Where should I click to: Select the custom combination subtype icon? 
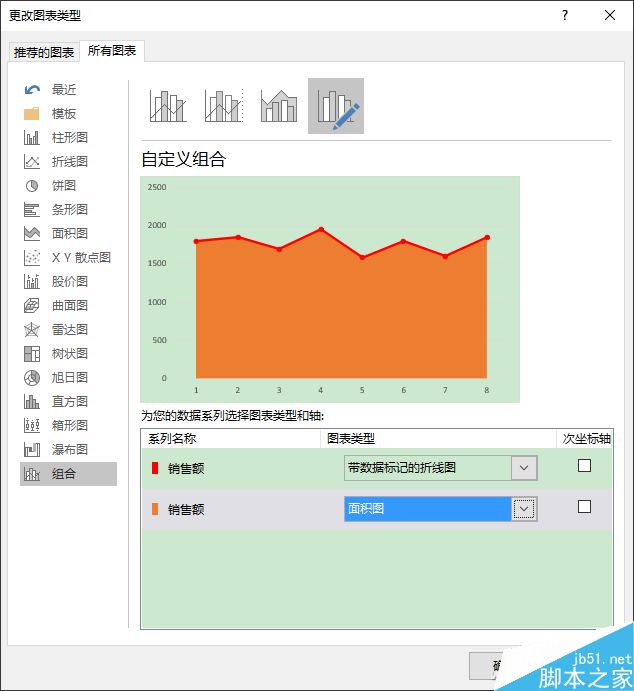pos(336,106)
